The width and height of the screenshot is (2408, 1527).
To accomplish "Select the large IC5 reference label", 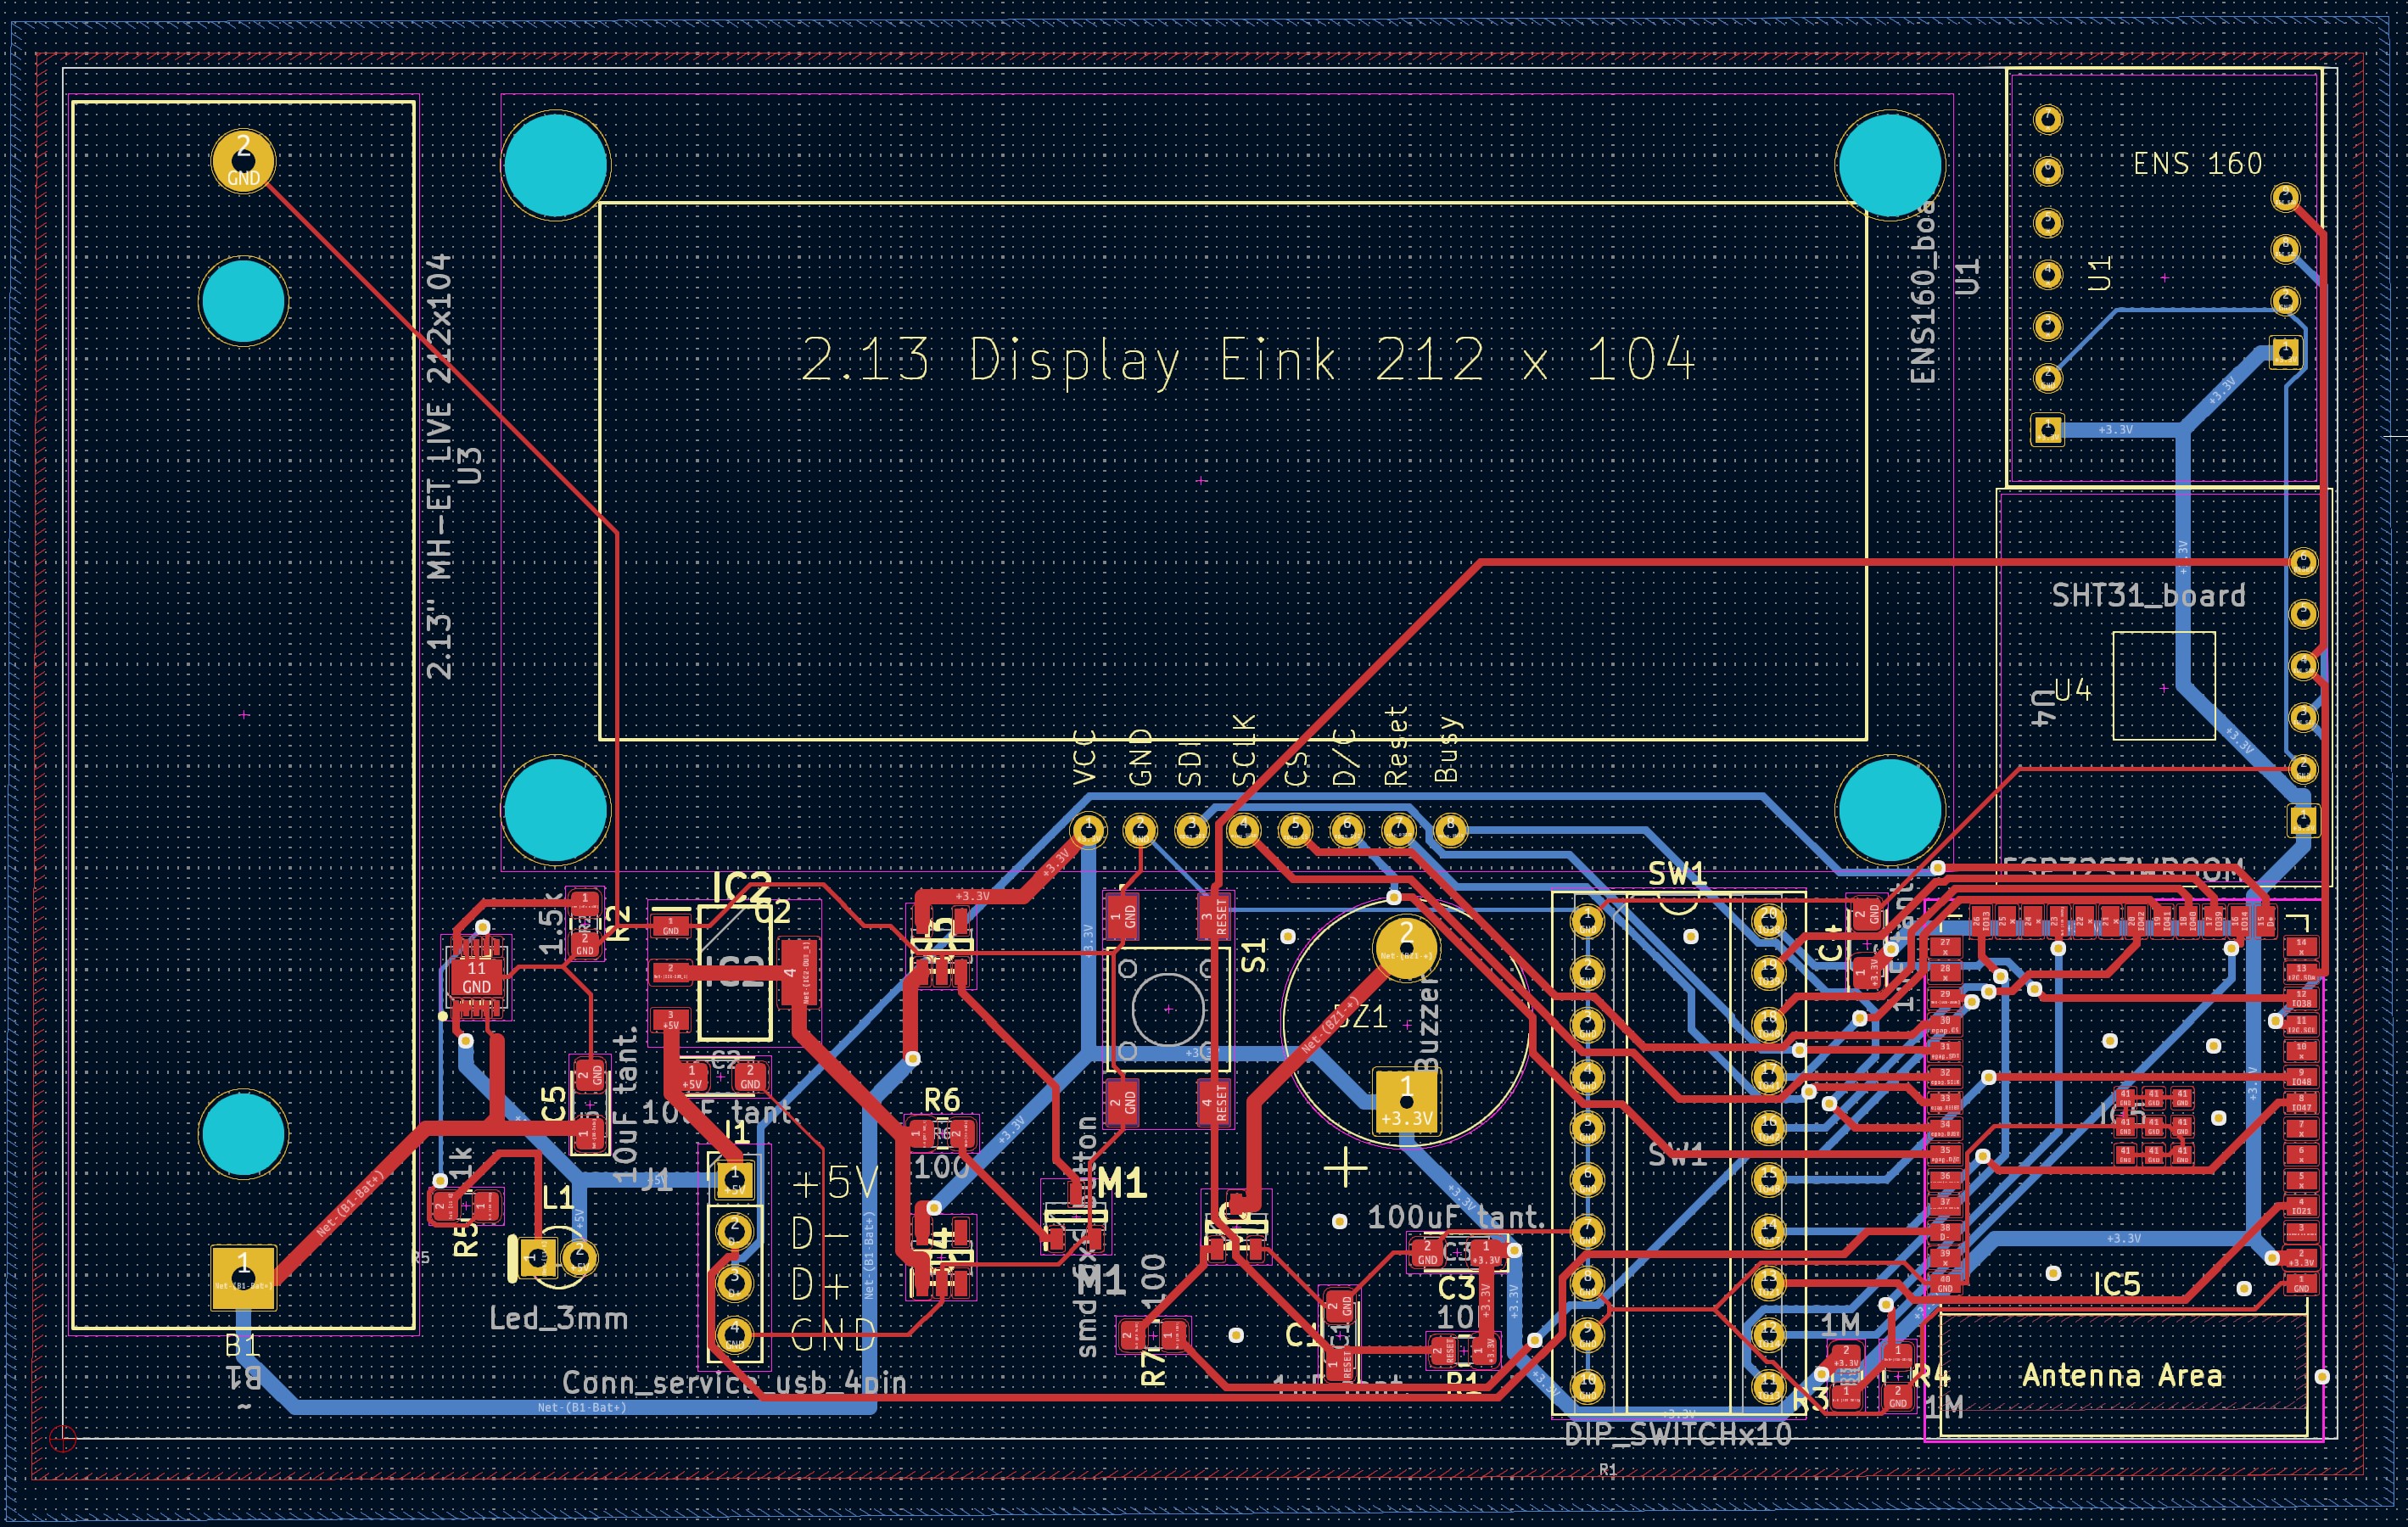I will coord(2116,1284).
